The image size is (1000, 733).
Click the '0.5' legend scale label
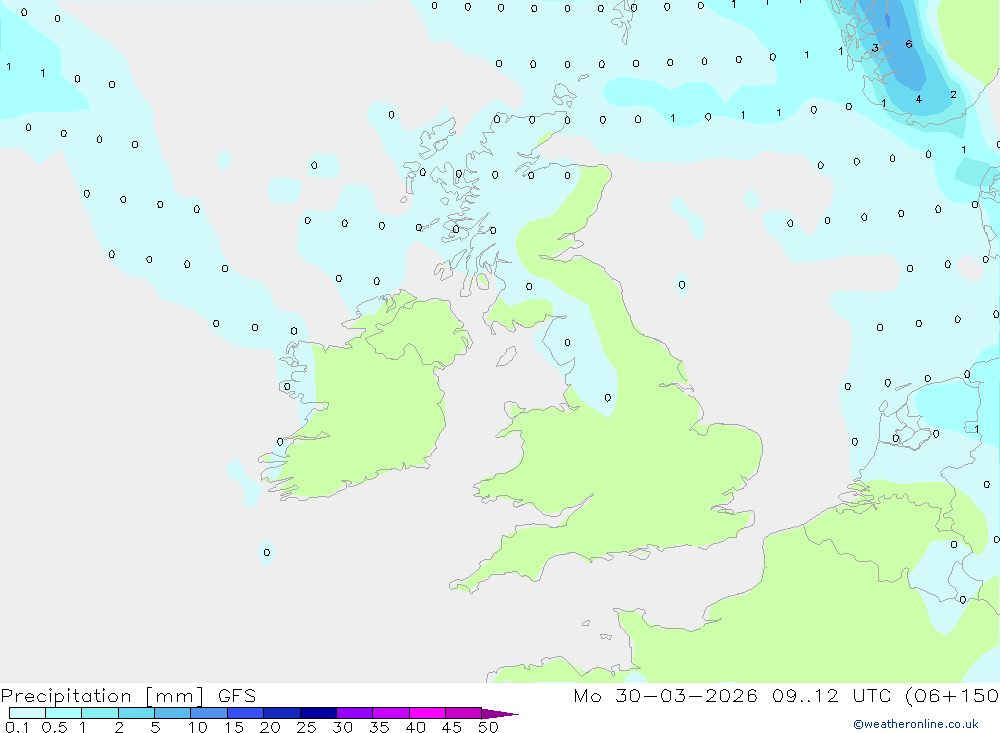pos(54,727)
